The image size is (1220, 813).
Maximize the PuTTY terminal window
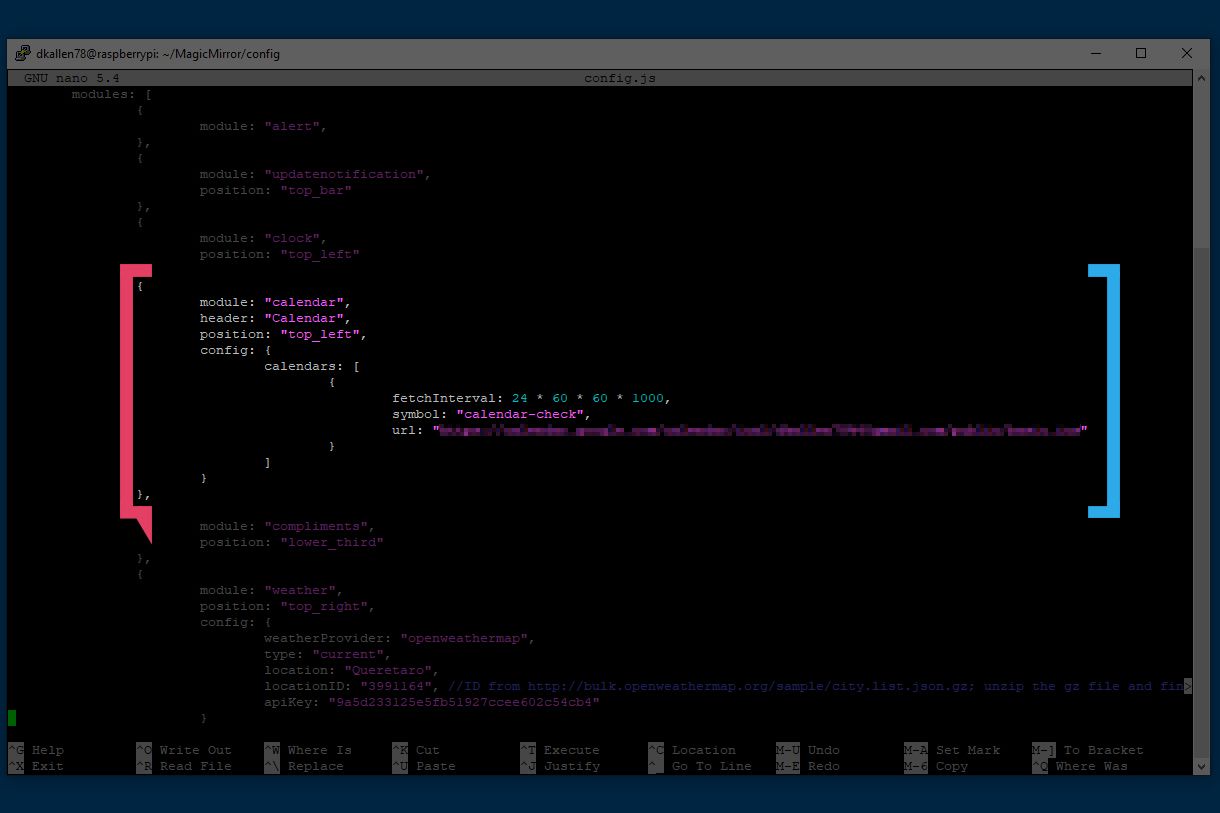[x=1141, y=54]
